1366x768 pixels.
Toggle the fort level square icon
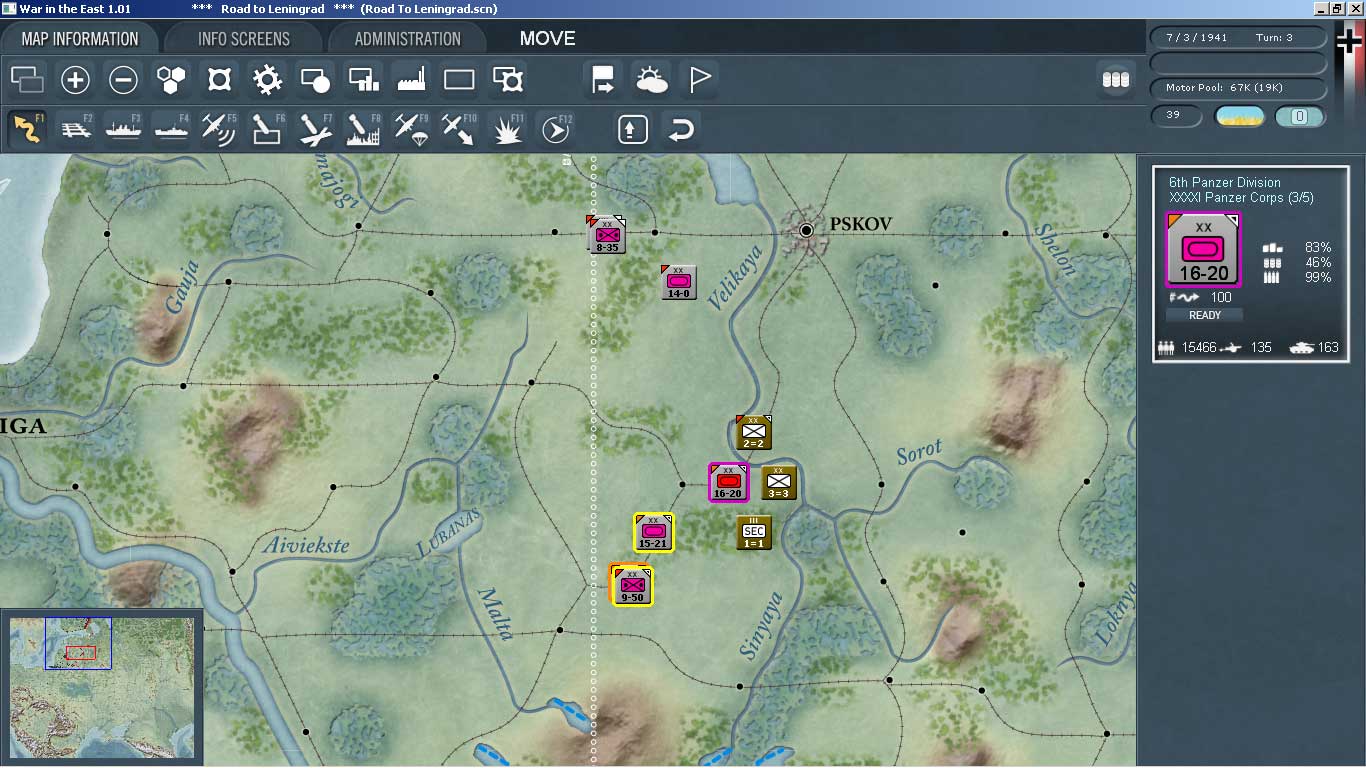pos(219,79)
